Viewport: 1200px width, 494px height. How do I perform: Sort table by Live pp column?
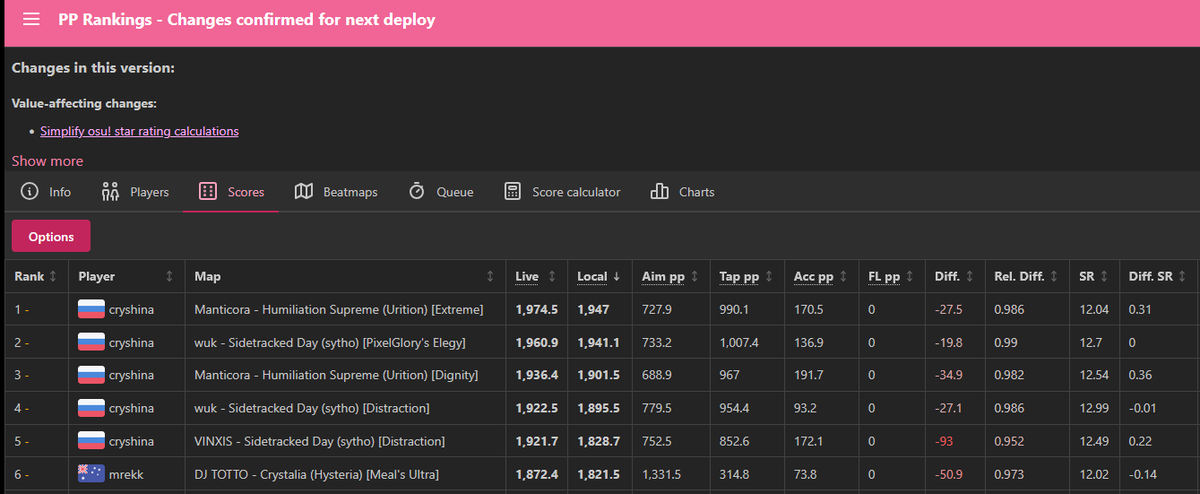pos(535,276)
